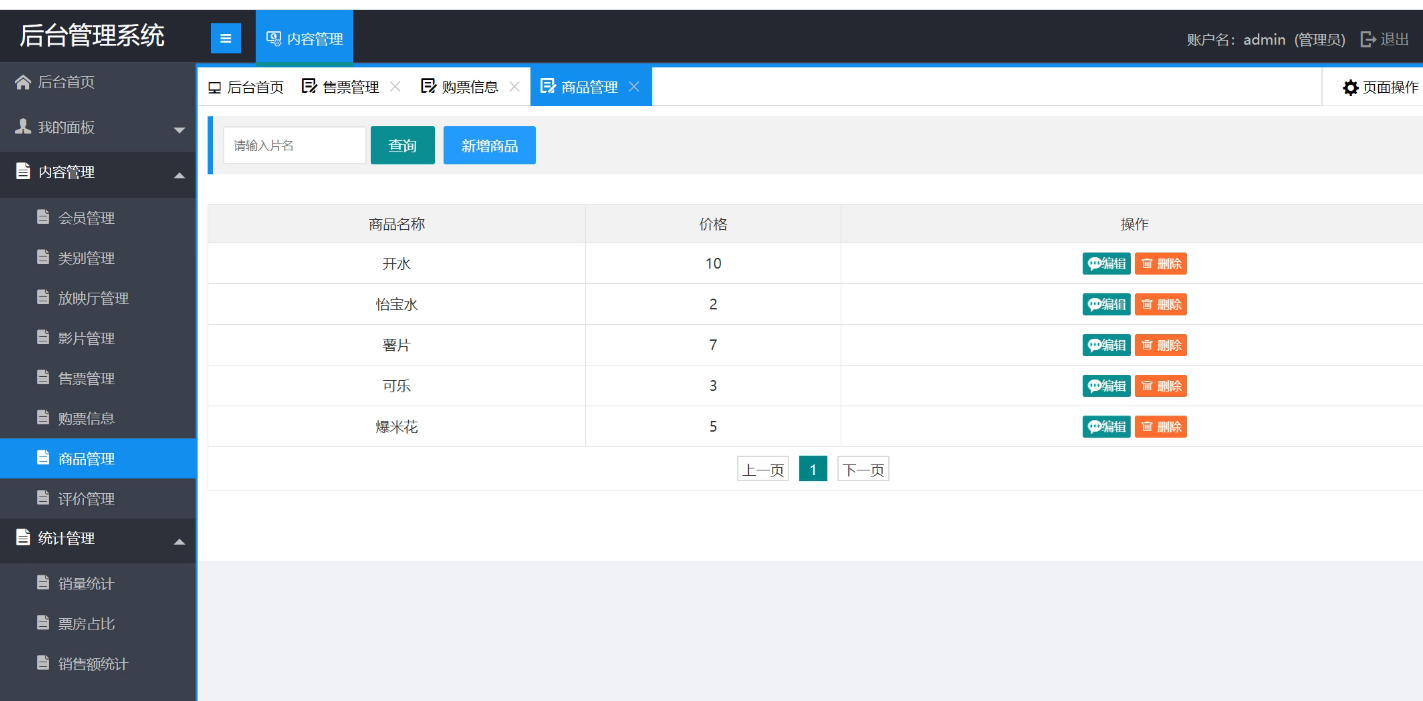Image resolution: width=1423 pixels, height=701 pixels.
Task: Open the 内容管理 top navigation item
Action: [304, 38]
